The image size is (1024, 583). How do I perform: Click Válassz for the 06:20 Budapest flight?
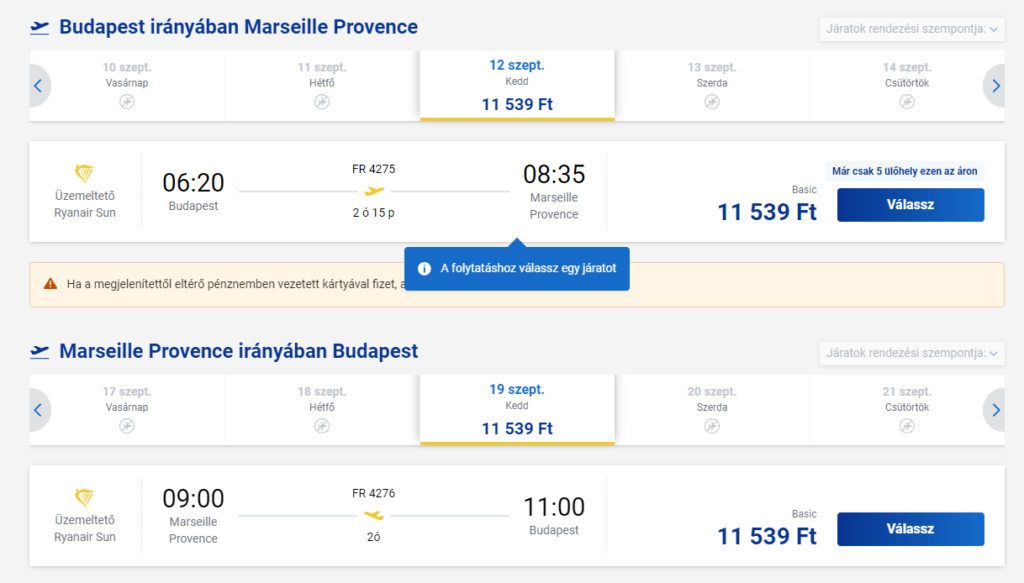[x=910, y=205]
